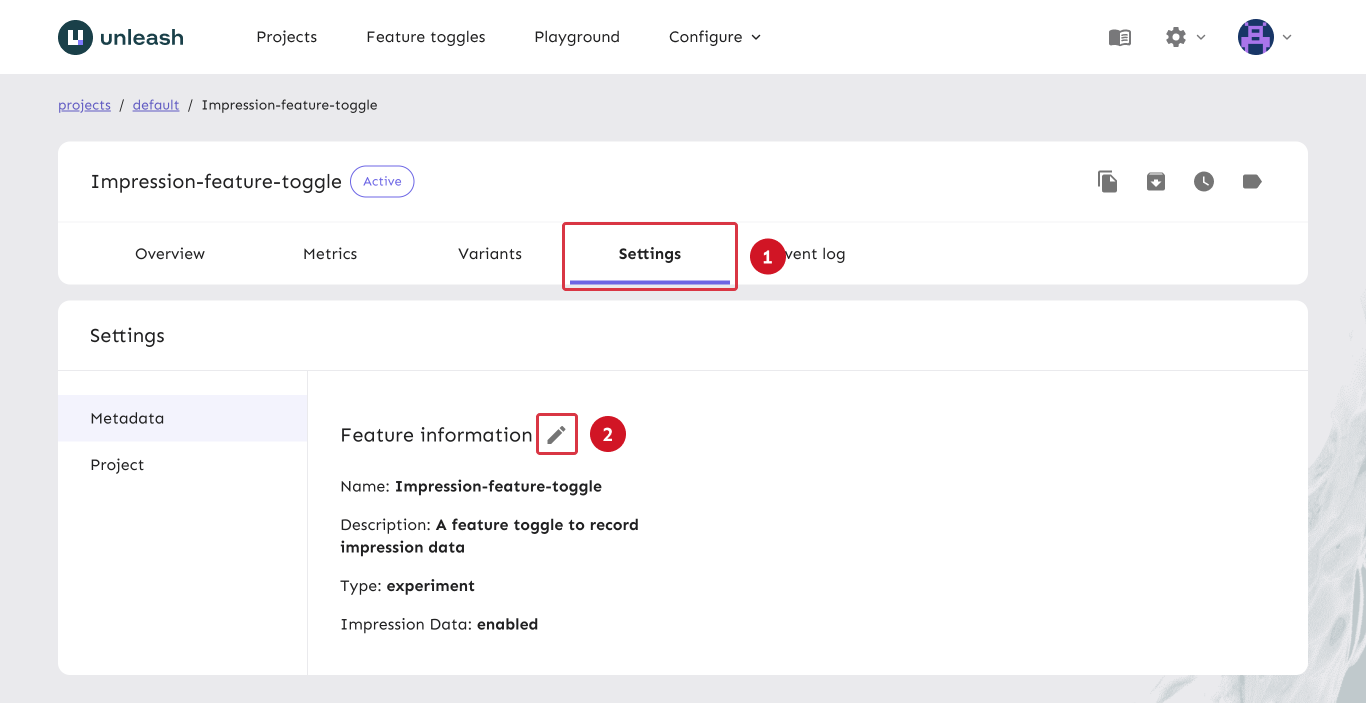Click the Unleash logo
The width and height of the screenshot is (1366, 703).
tap(120, 37)
